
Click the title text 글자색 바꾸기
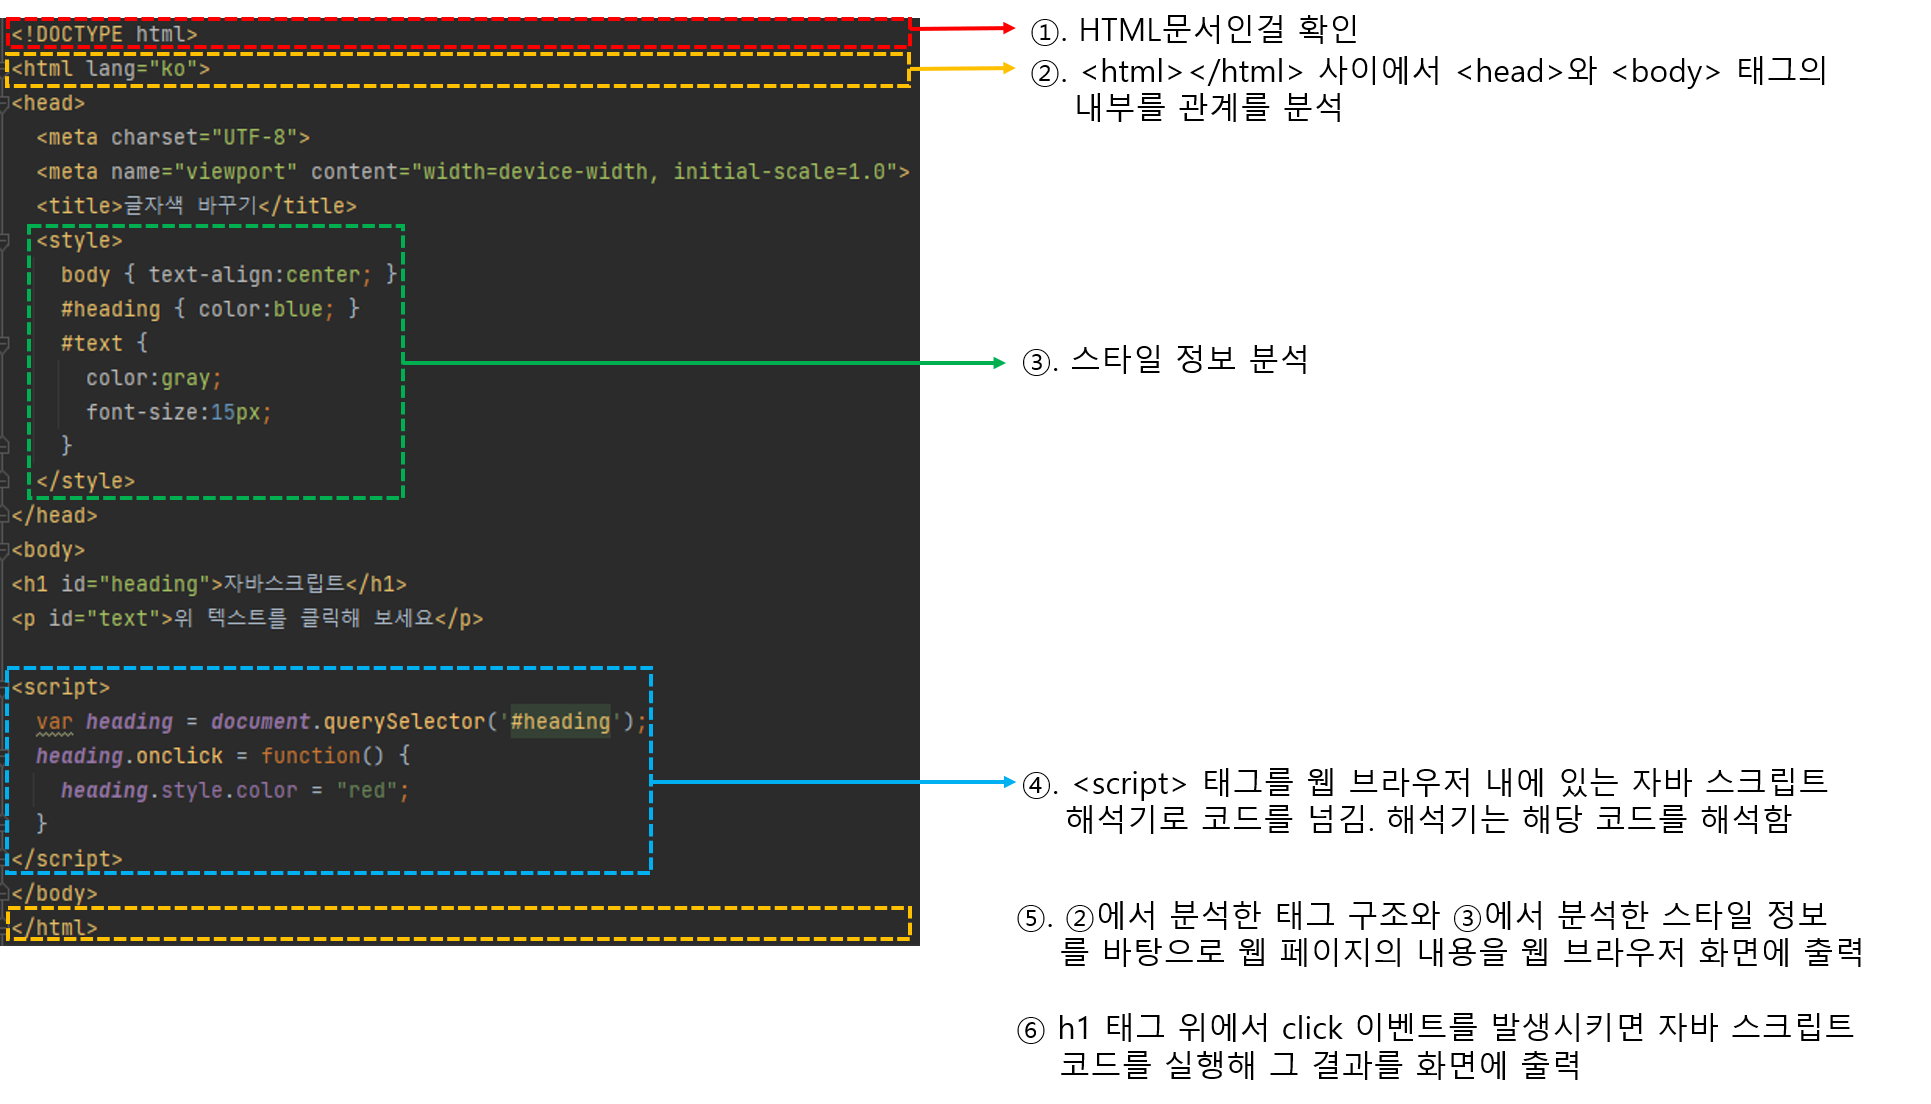tap(190, 206)
